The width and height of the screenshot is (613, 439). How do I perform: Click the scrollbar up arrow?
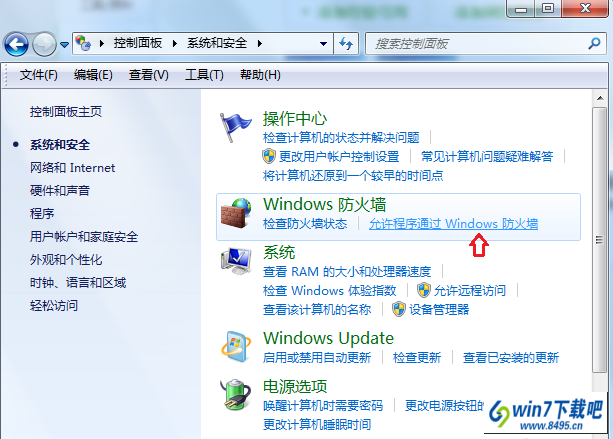click(600, 98)
